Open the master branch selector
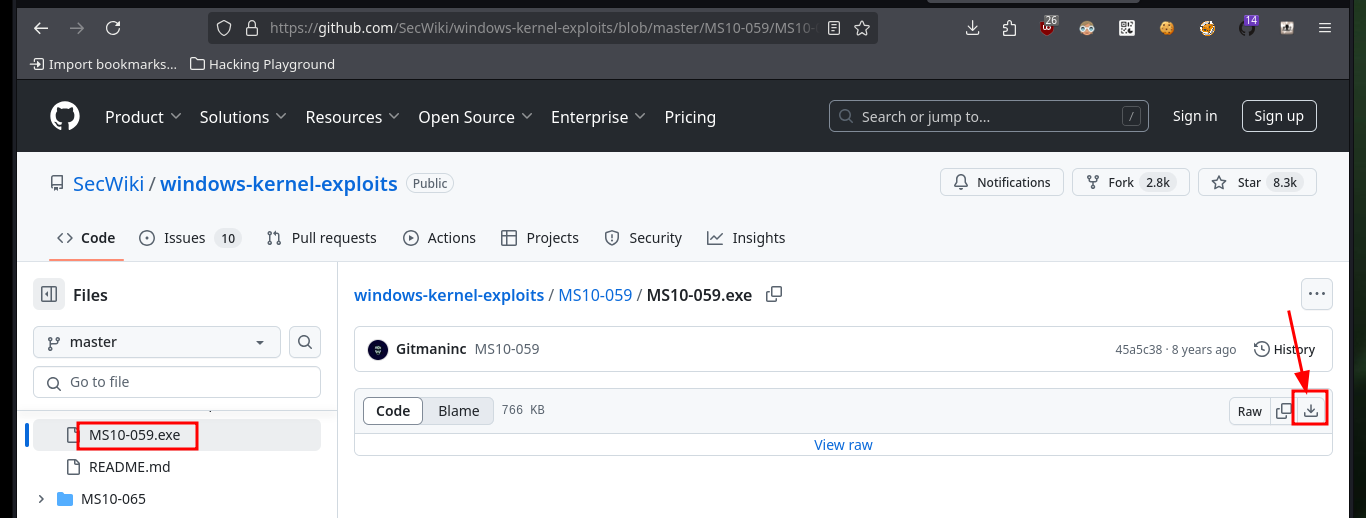The width and height of the screenshot is (1366, 518). click(x=157, y=342)
